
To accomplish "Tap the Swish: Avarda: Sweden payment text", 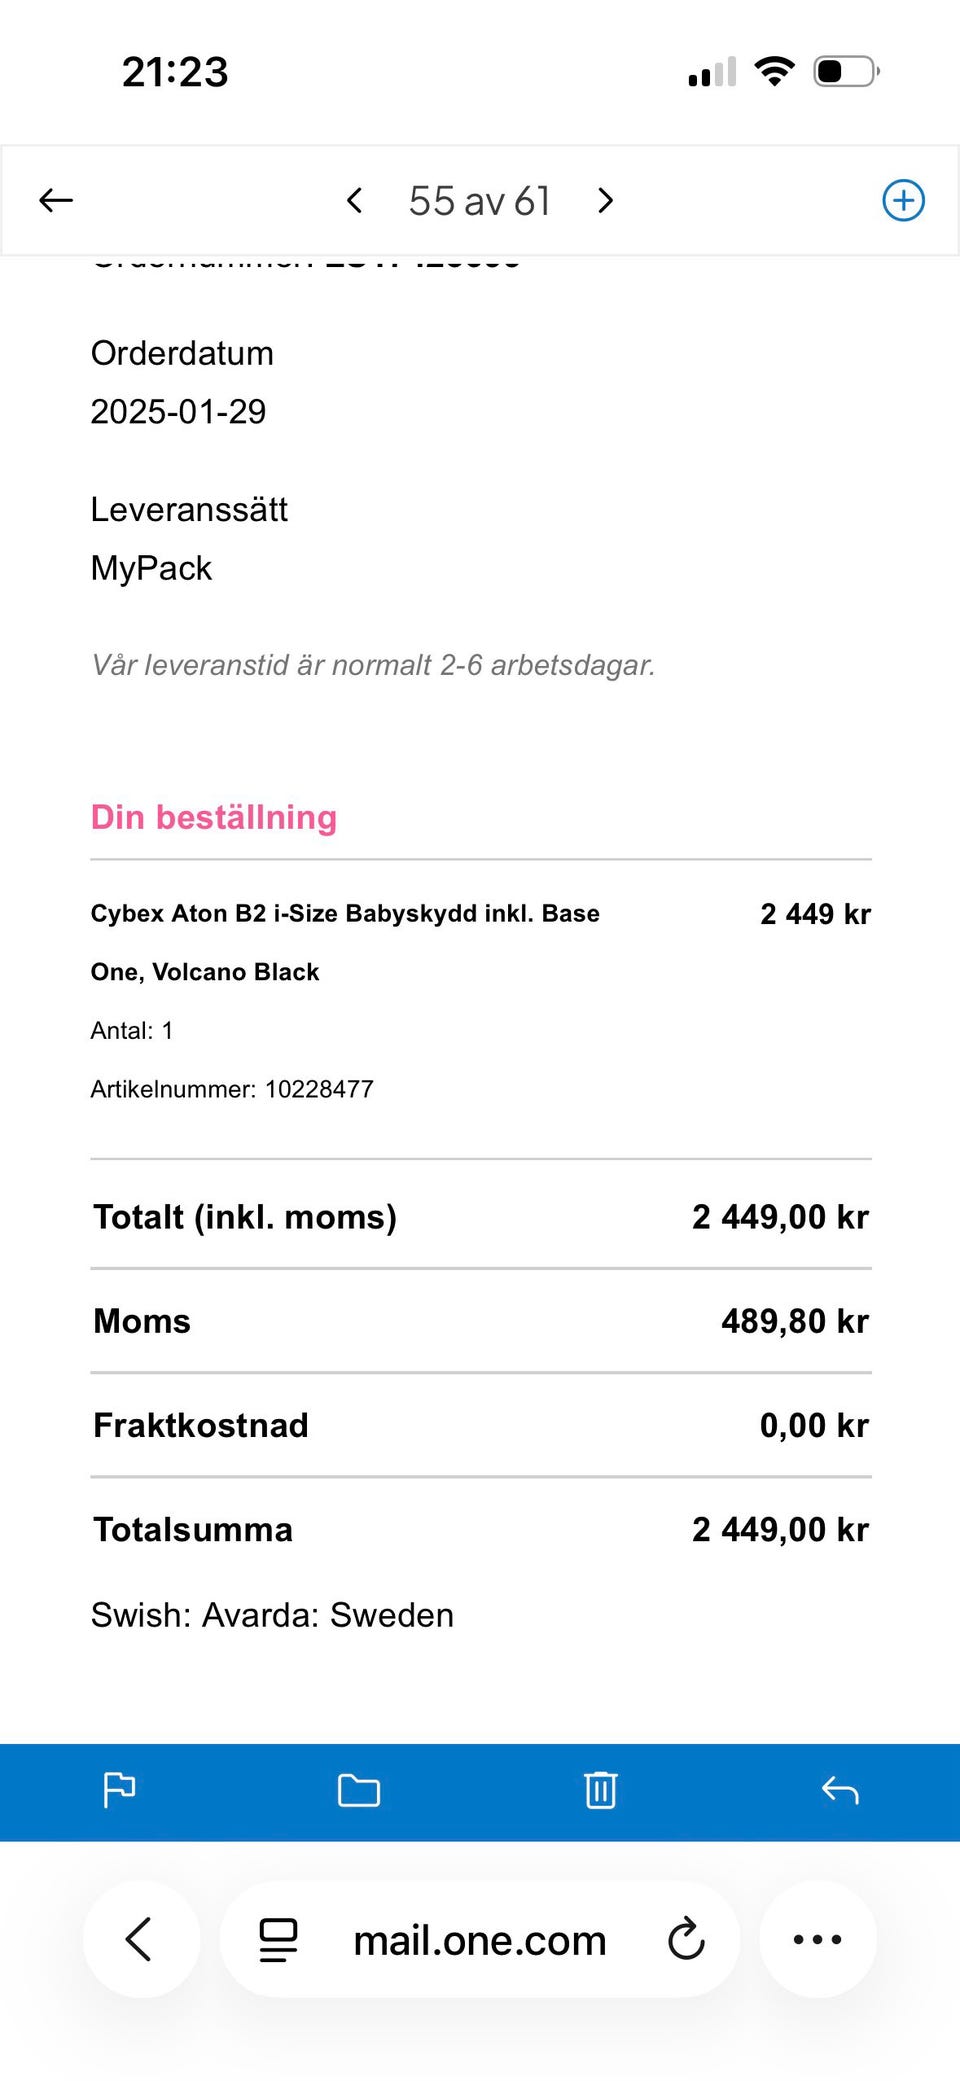I will (x=272, y=1615).
